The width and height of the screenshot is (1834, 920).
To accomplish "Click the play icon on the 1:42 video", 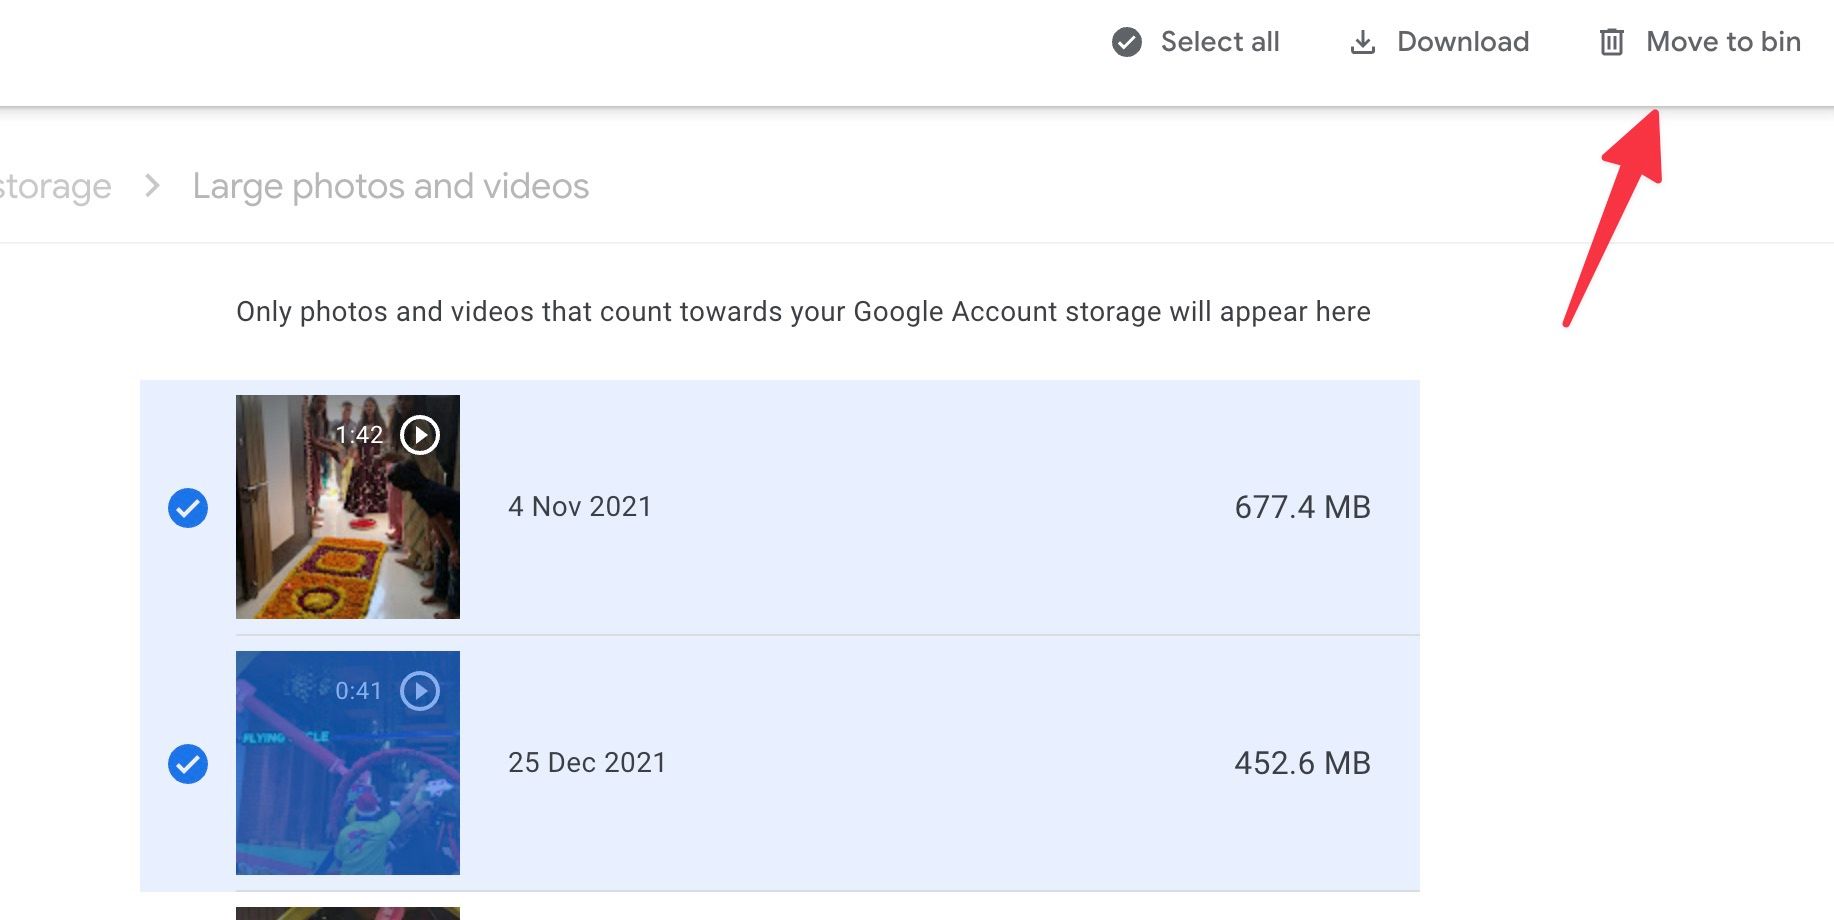I will (x=419, y=434).
